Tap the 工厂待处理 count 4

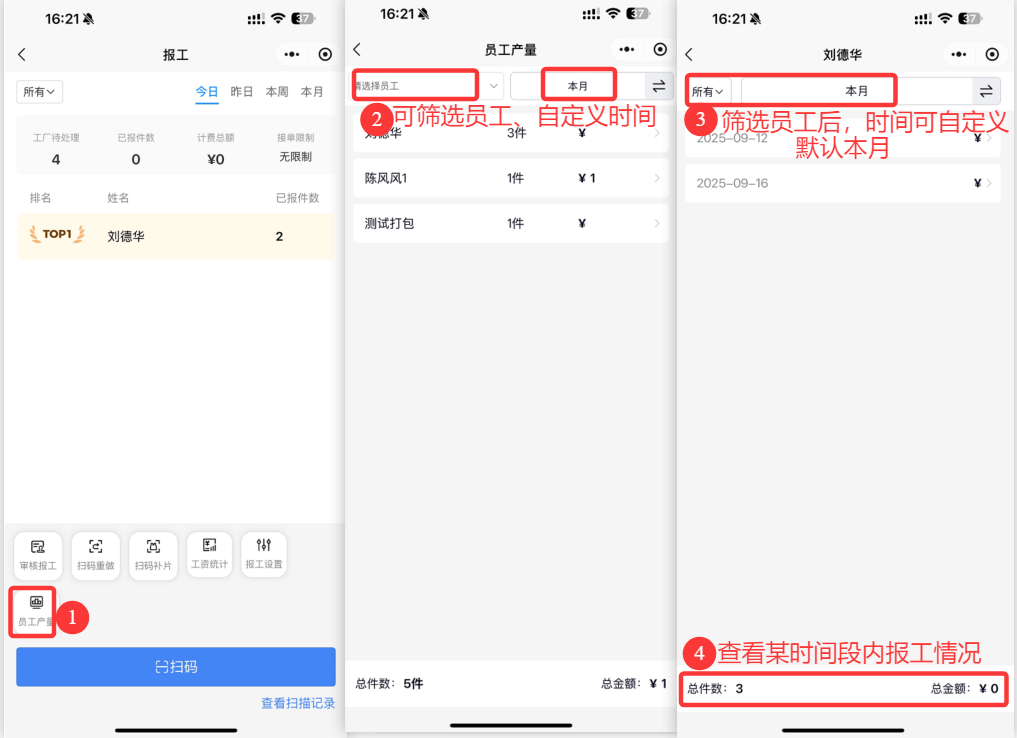tap(56, 160)
